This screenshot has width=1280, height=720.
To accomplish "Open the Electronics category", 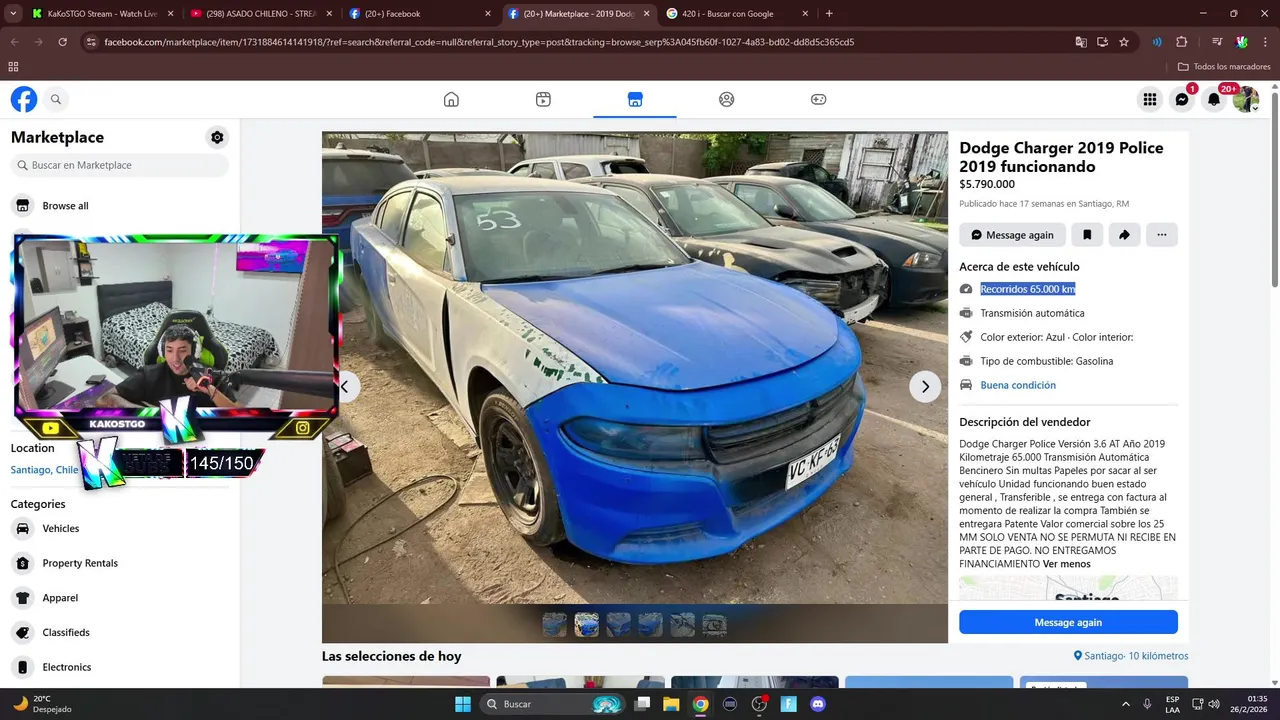I will 120,667.
